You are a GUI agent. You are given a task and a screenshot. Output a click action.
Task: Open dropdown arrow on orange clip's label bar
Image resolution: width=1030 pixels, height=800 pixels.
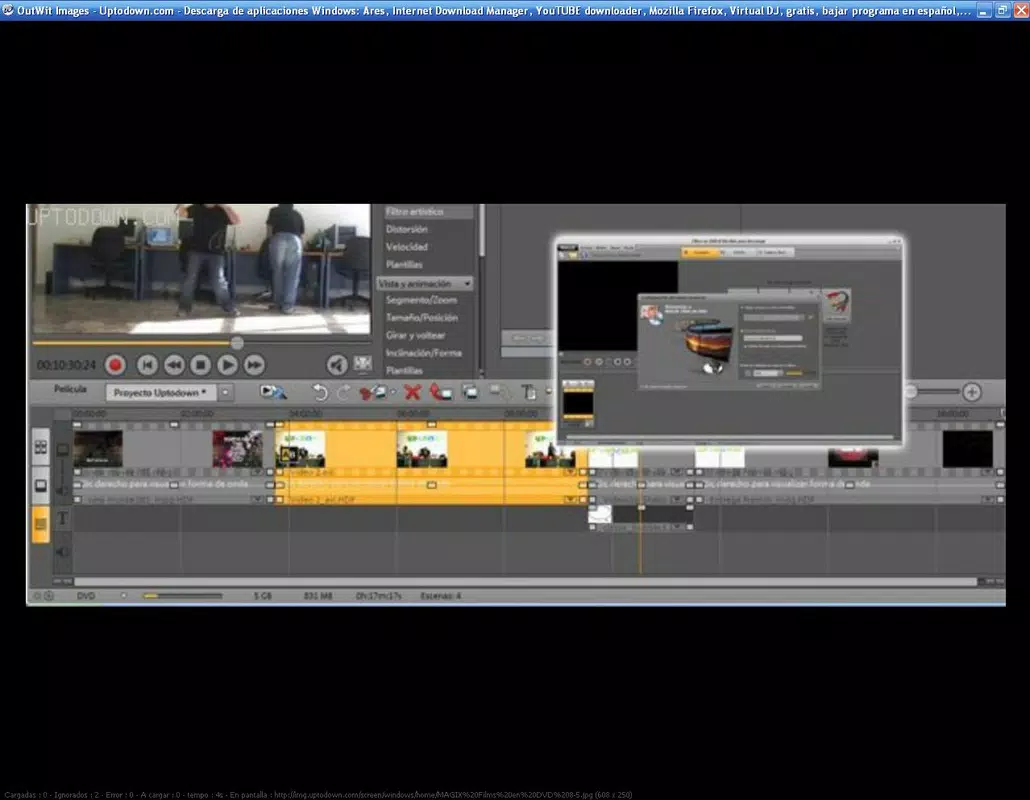[570, 472]
